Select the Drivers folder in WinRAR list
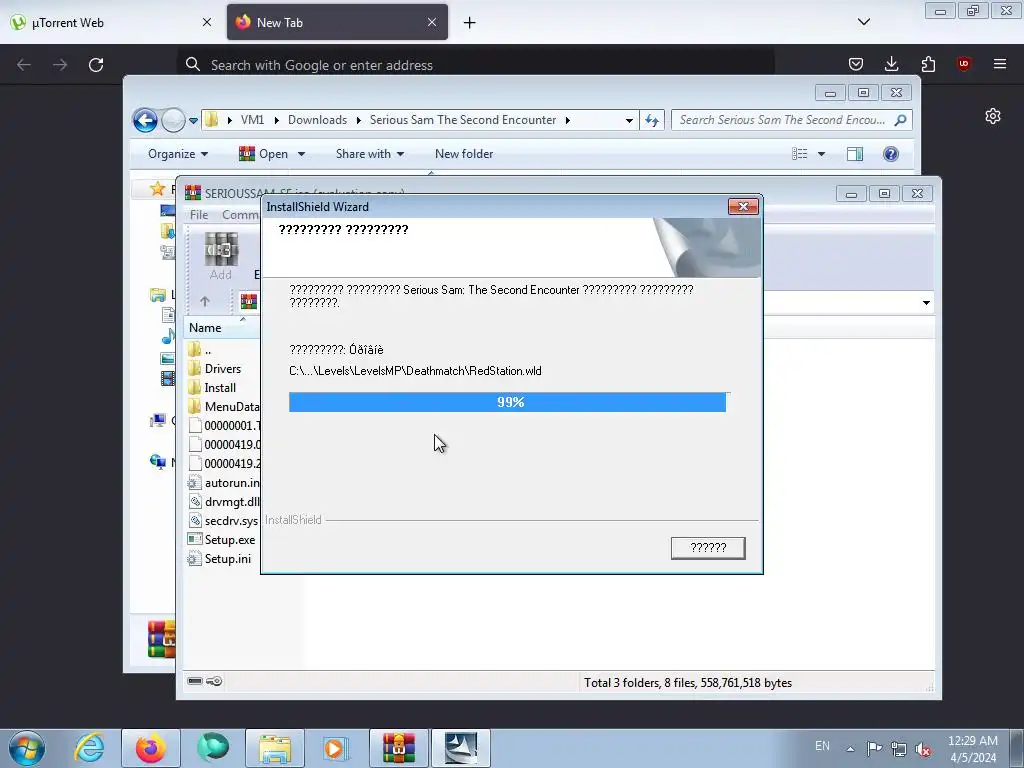The image size is (1024, 768). [223, 369]
